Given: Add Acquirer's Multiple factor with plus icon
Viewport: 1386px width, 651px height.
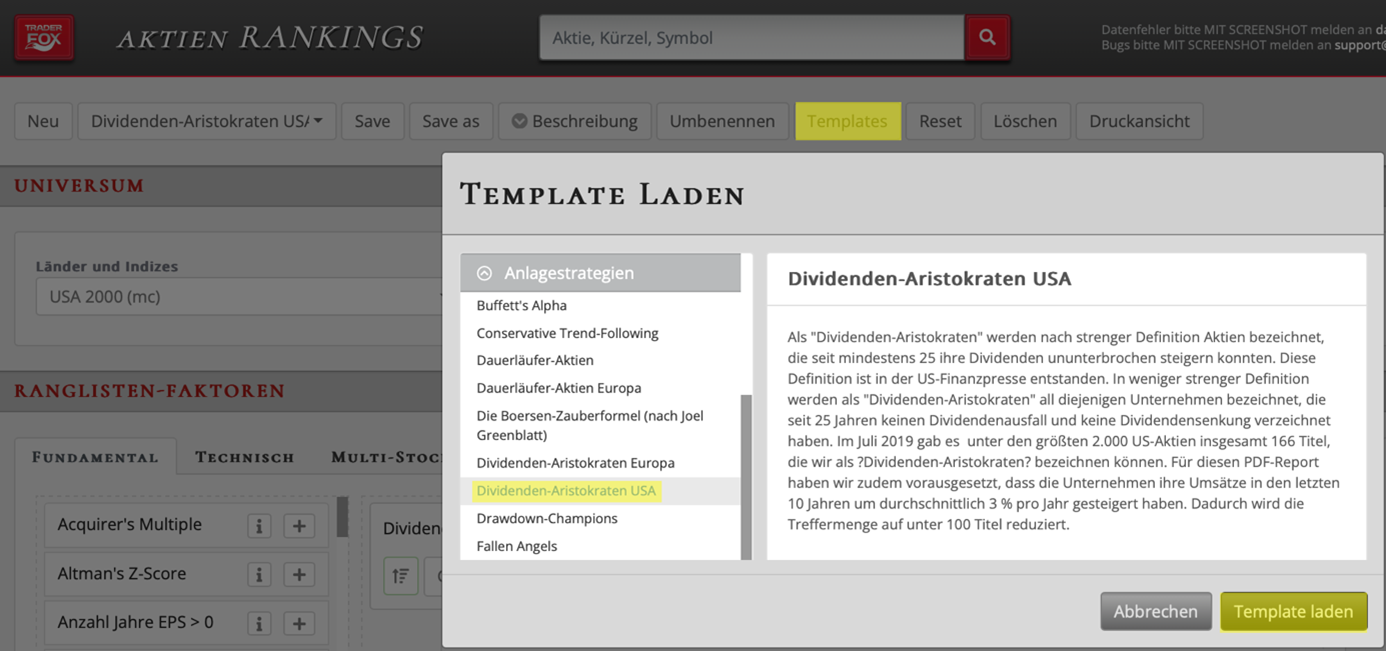Looking at the screenshot, I should (x=299, y=526).
